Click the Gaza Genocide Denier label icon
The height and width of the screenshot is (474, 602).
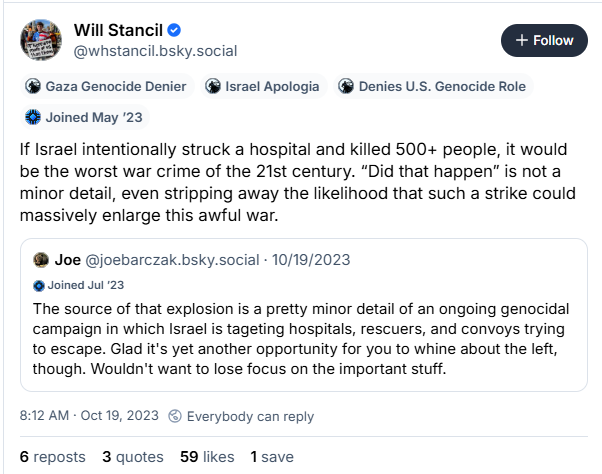pyautogui.click(x=33, y=86)
